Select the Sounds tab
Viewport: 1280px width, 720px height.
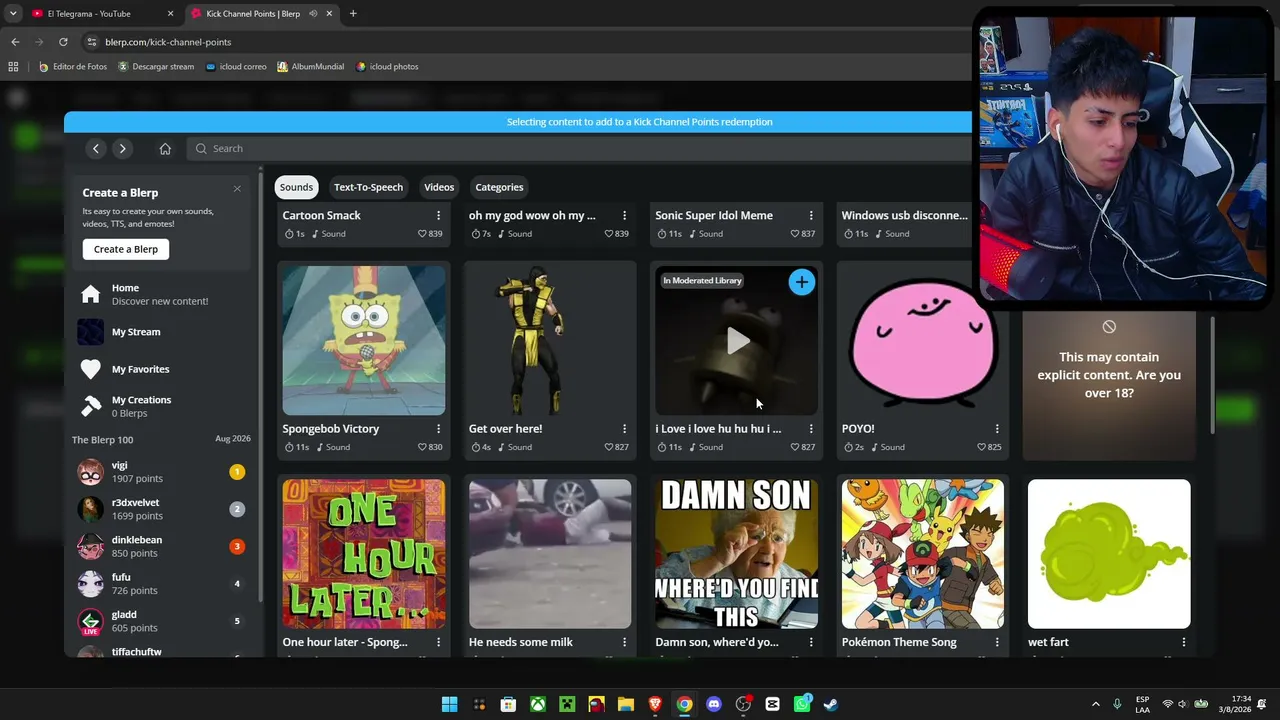tap(296, 187)
